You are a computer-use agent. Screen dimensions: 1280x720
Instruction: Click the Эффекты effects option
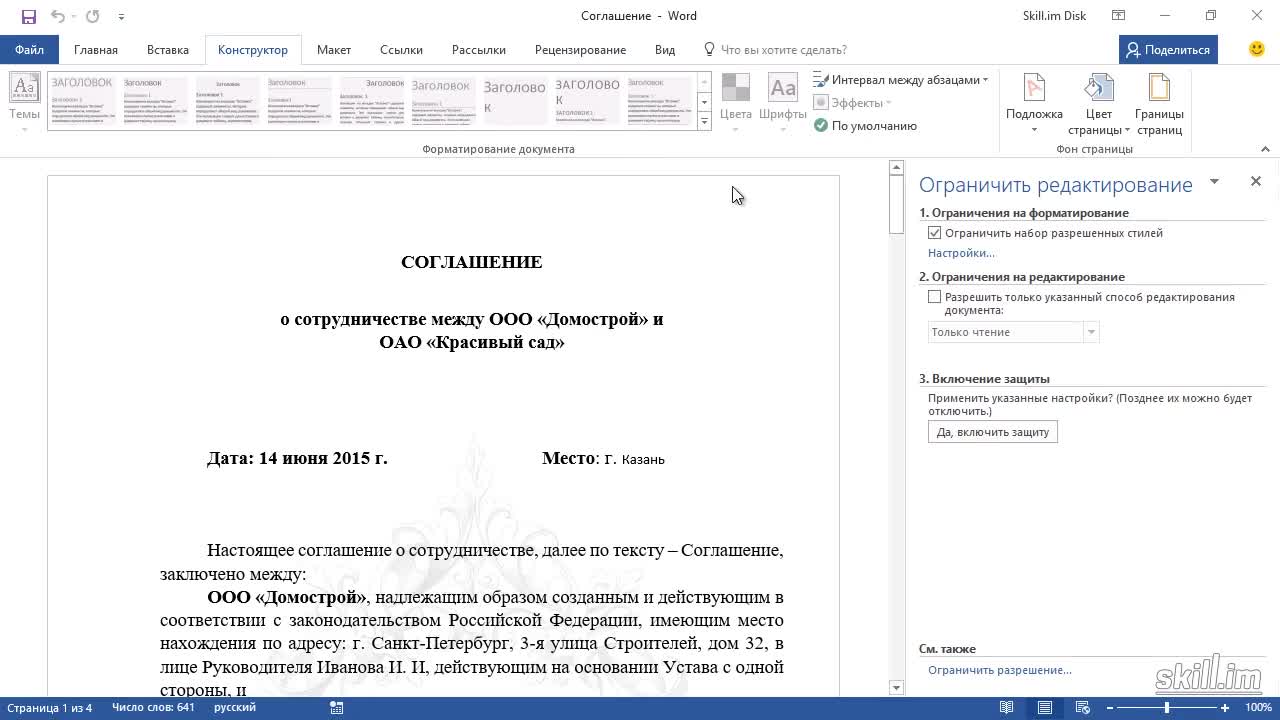click(852, 103)
